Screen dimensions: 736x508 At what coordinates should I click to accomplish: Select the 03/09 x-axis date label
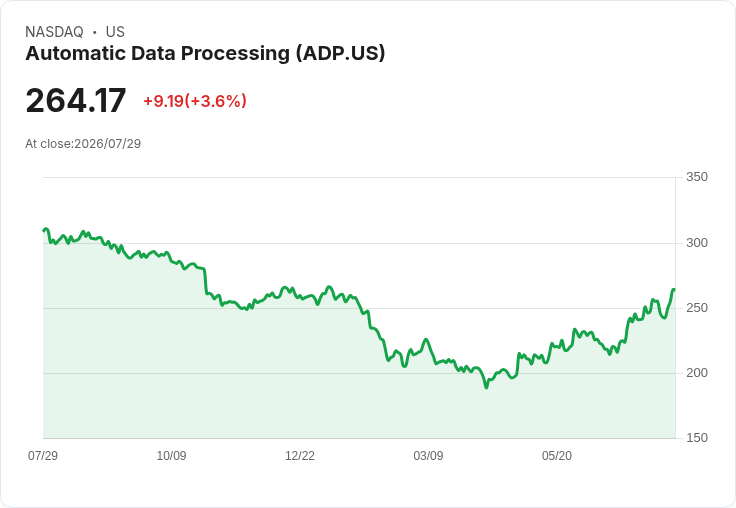pyautogui.click(x=428, y=455)
